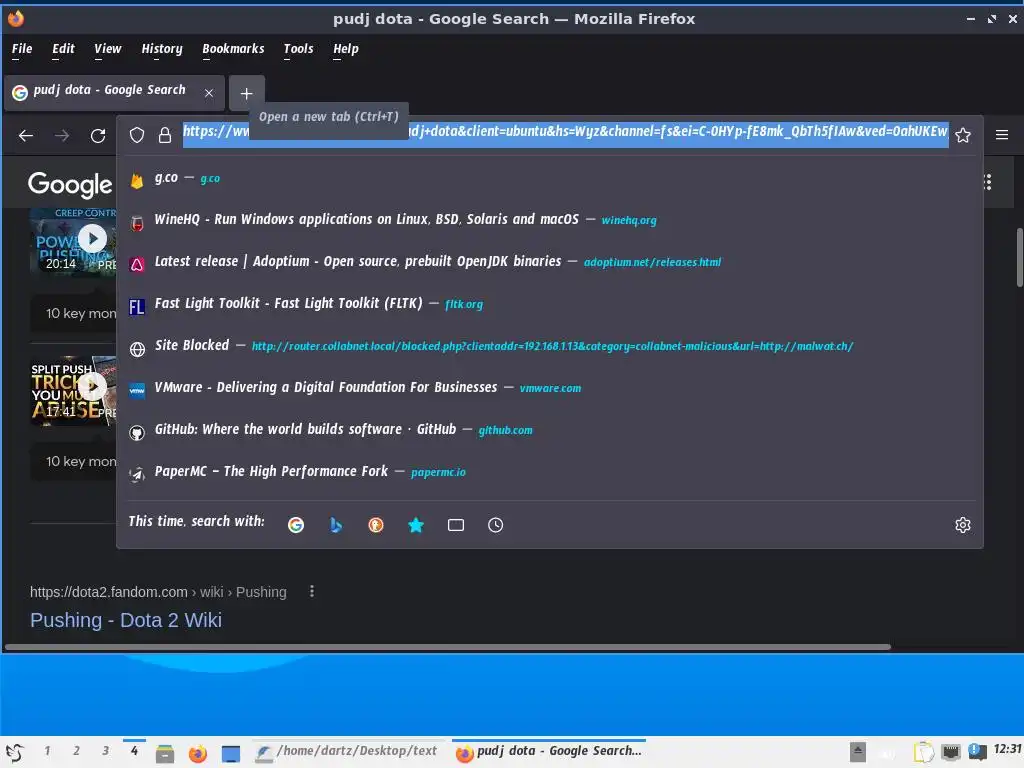The width and height of the screenshot is (1024, 768).
Task: Search this time with DuckDuckGo icon
Action: [376, 525]
